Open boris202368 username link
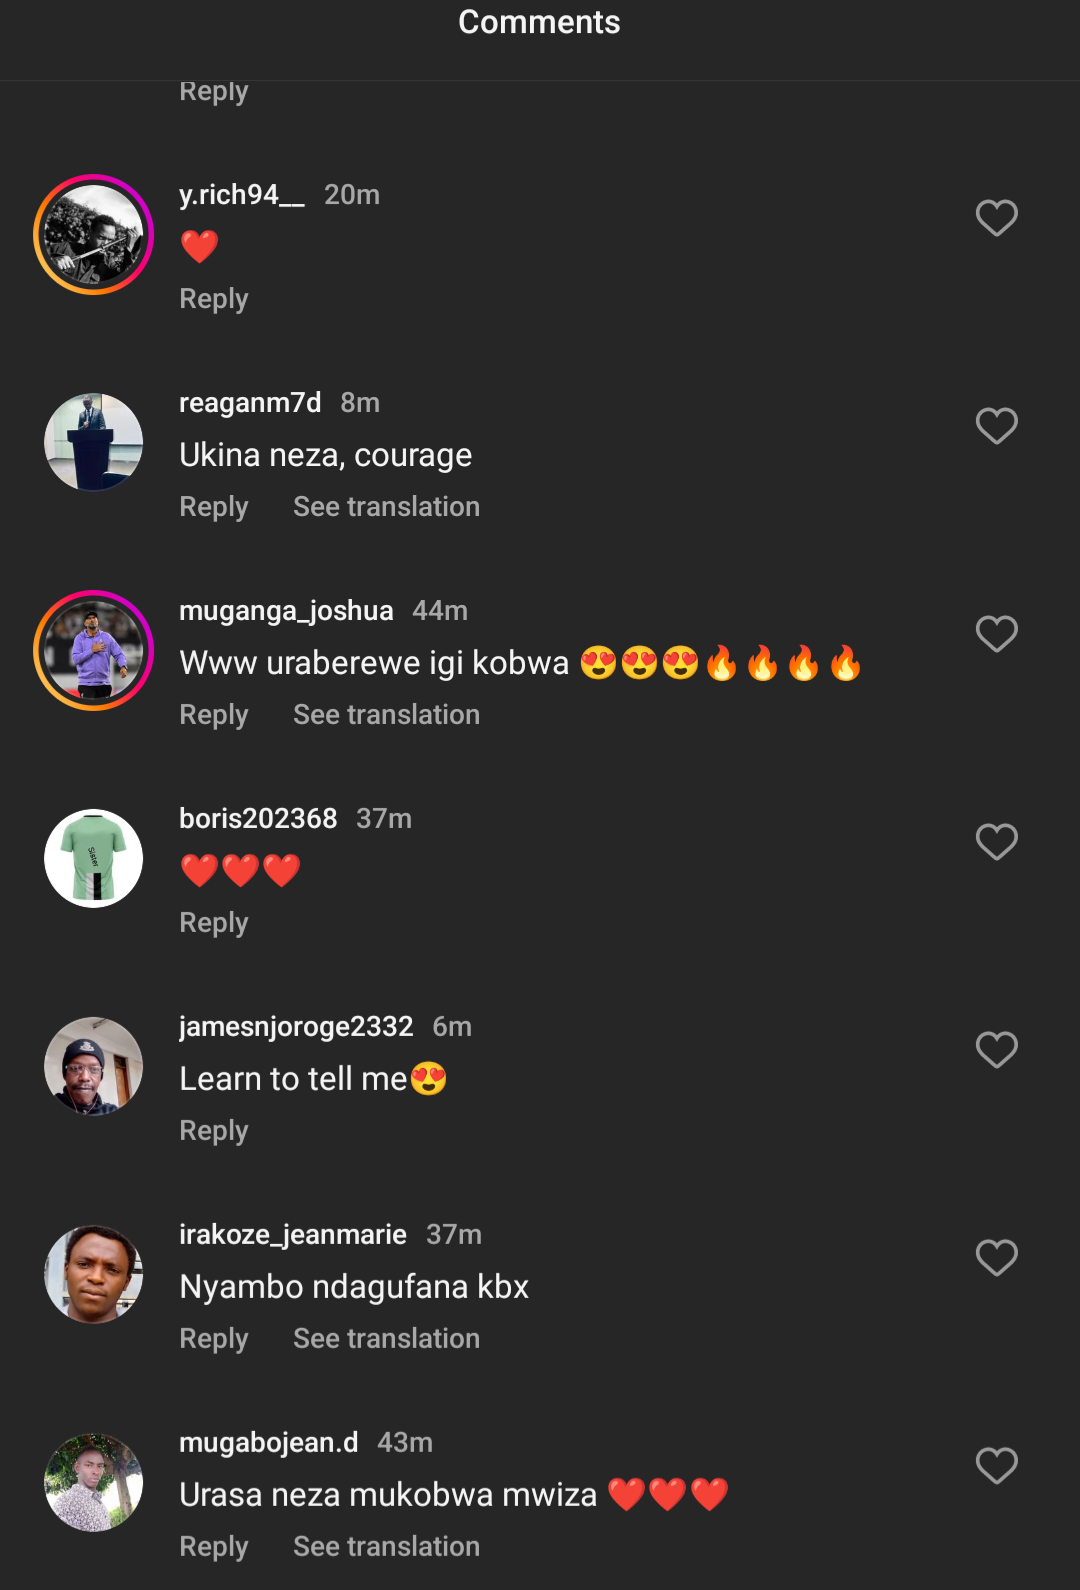The width and height of the screenshot is (1080, 1590). [258, 819]
